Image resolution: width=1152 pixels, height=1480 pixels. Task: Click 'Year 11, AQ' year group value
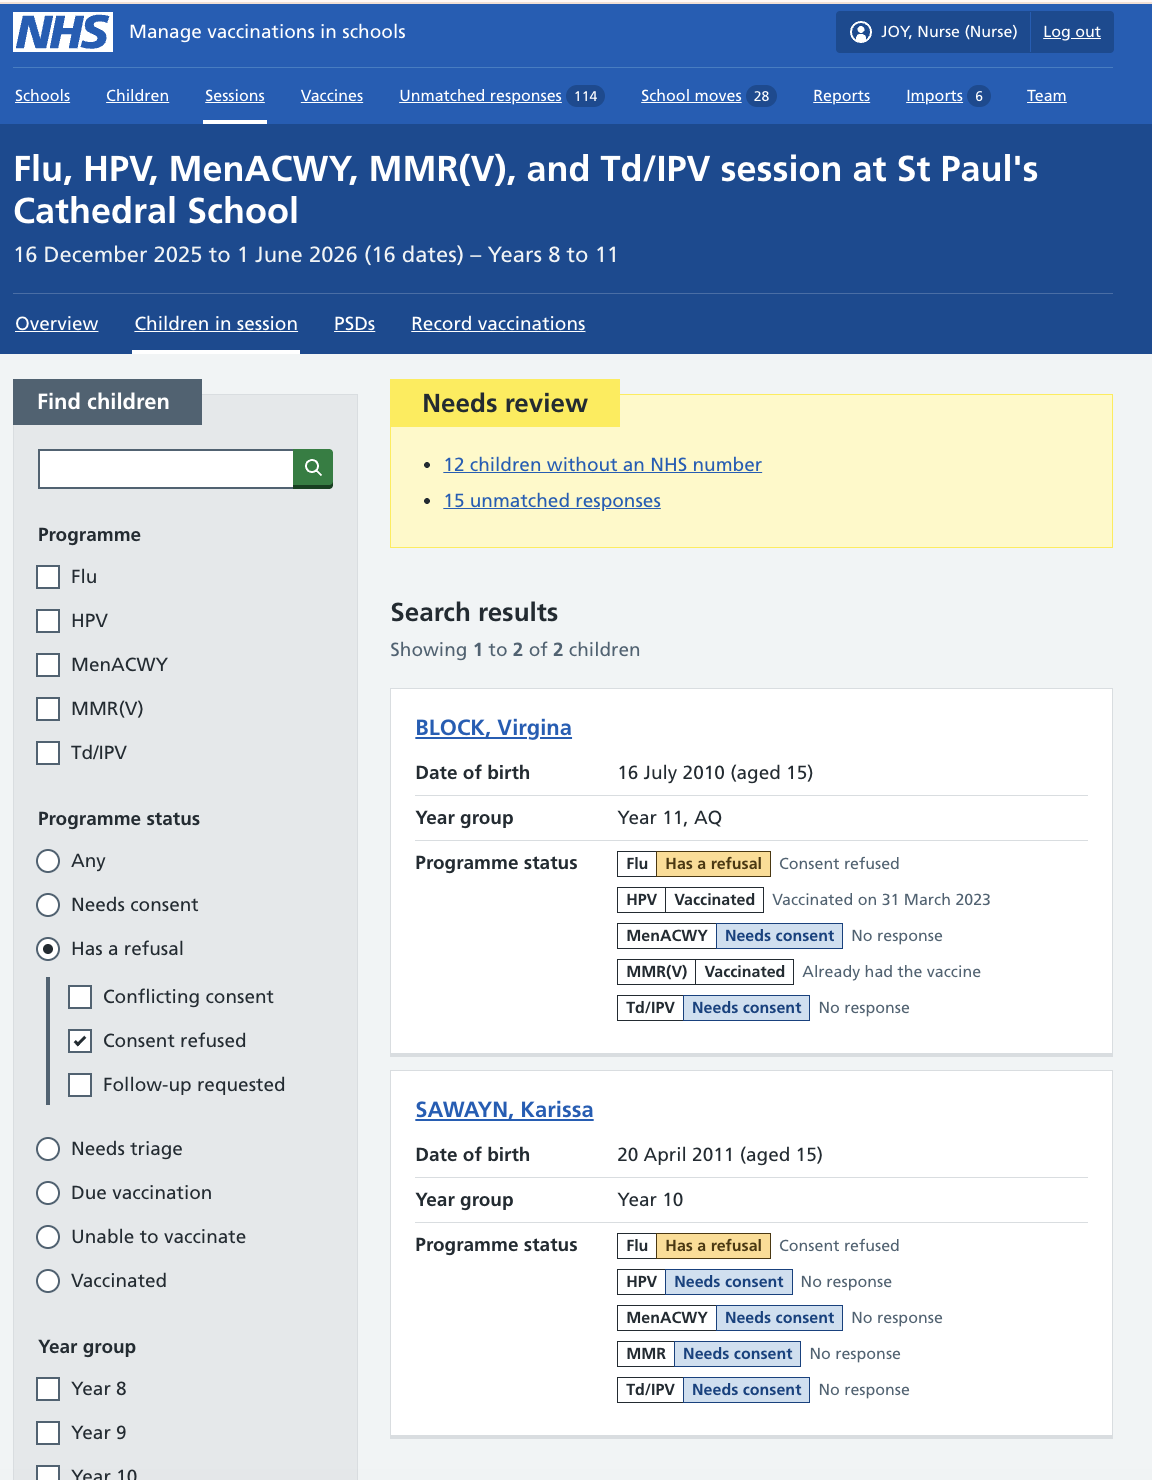pos(669,818)
